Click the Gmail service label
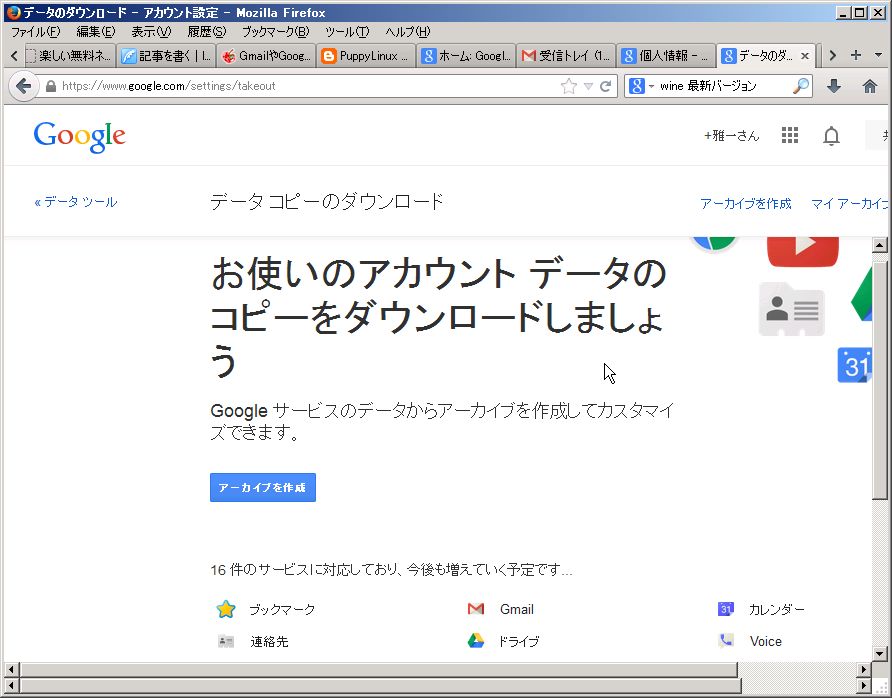 517,609
